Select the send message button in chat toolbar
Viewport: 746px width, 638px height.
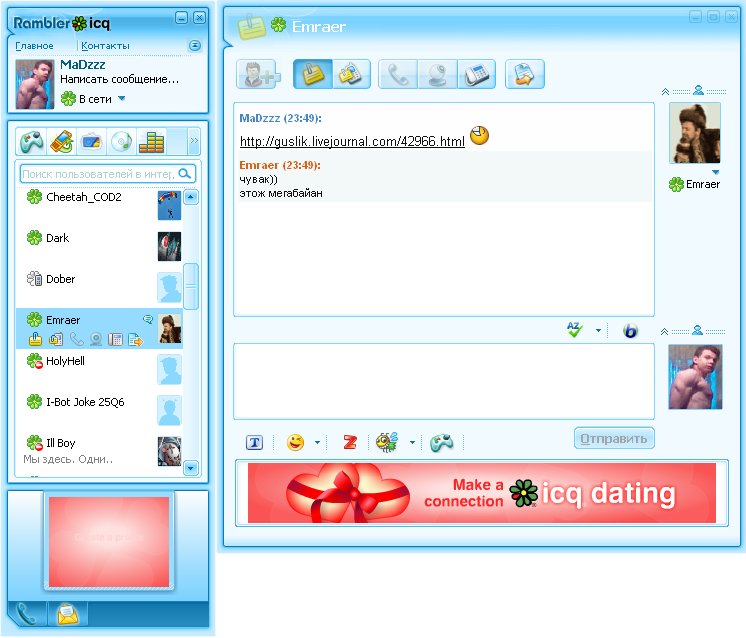tap(313, 74)
